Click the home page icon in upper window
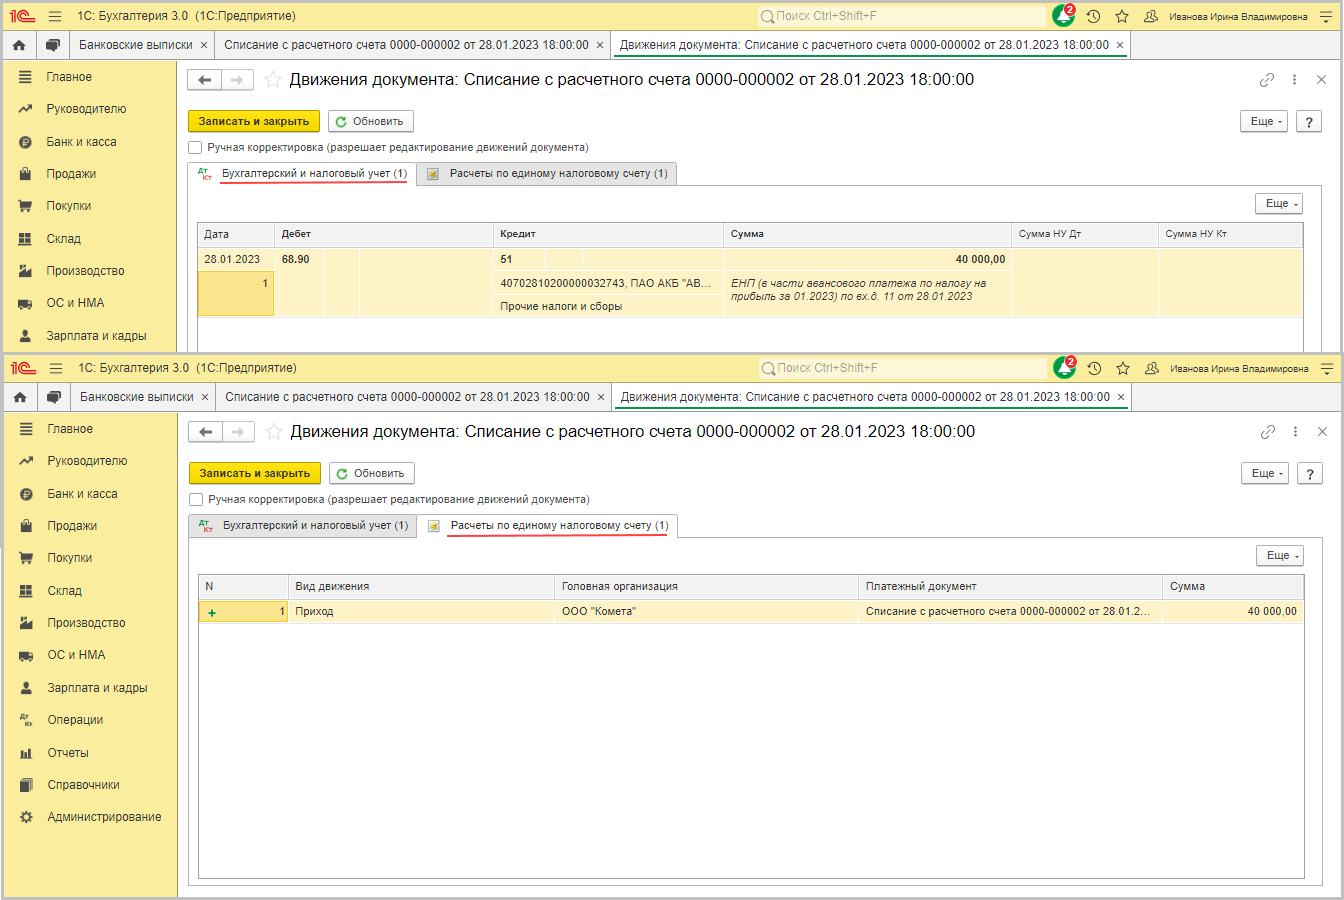The width and height of the screenshot is (1344, 900). pos(19,45)
